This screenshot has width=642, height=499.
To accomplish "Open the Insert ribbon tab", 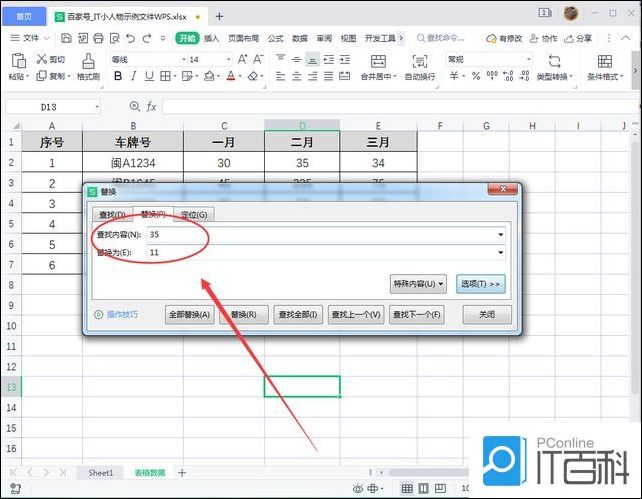I will (x=211, y=38).
